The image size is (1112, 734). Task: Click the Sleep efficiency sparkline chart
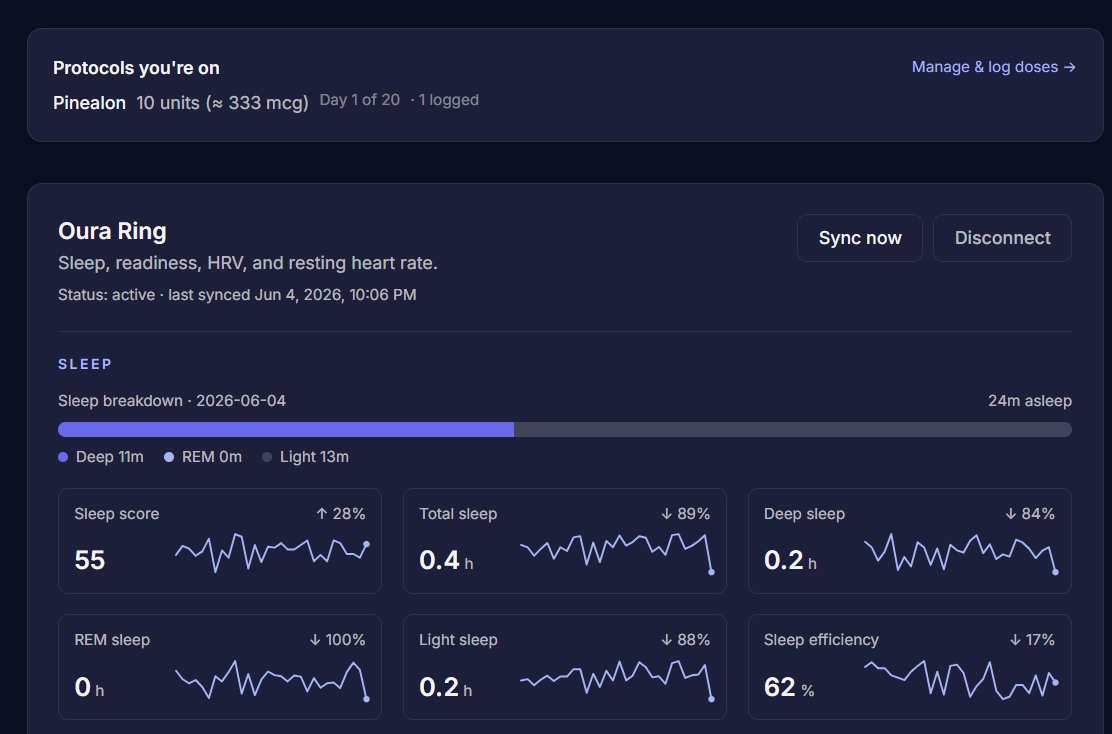[x=961, y=679]
